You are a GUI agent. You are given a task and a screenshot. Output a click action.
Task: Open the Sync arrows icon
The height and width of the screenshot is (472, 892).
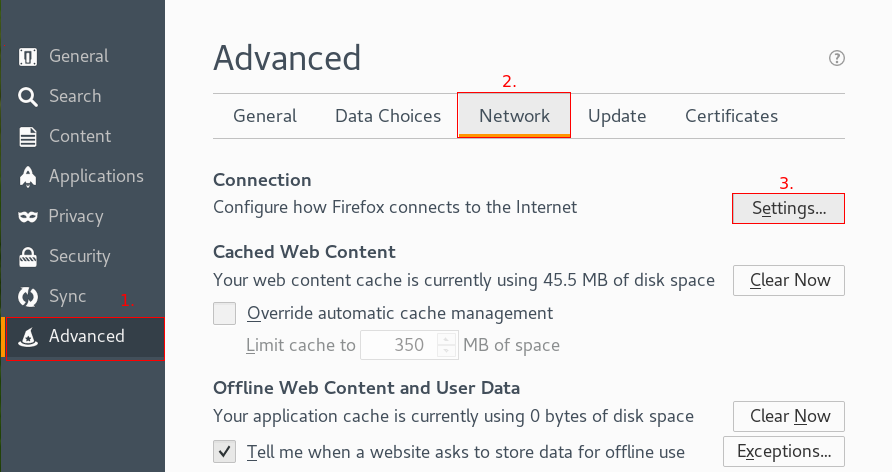pyautogui.click(x=29, y=297)
